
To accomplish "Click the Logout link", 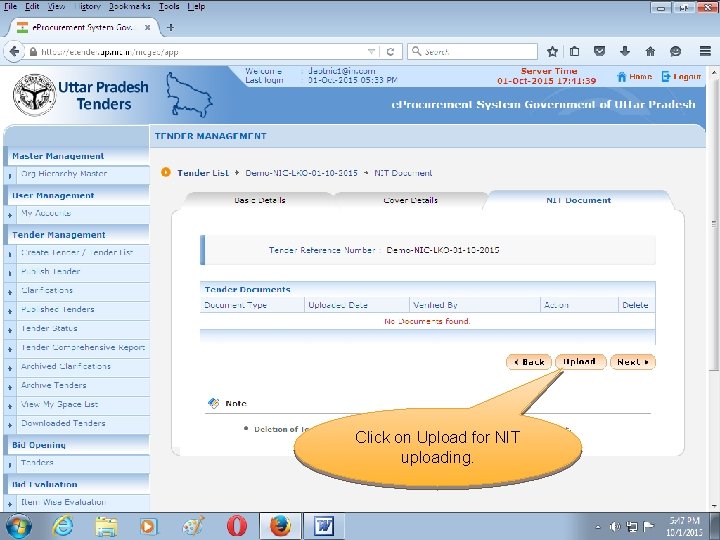I will tap(681, 77).
